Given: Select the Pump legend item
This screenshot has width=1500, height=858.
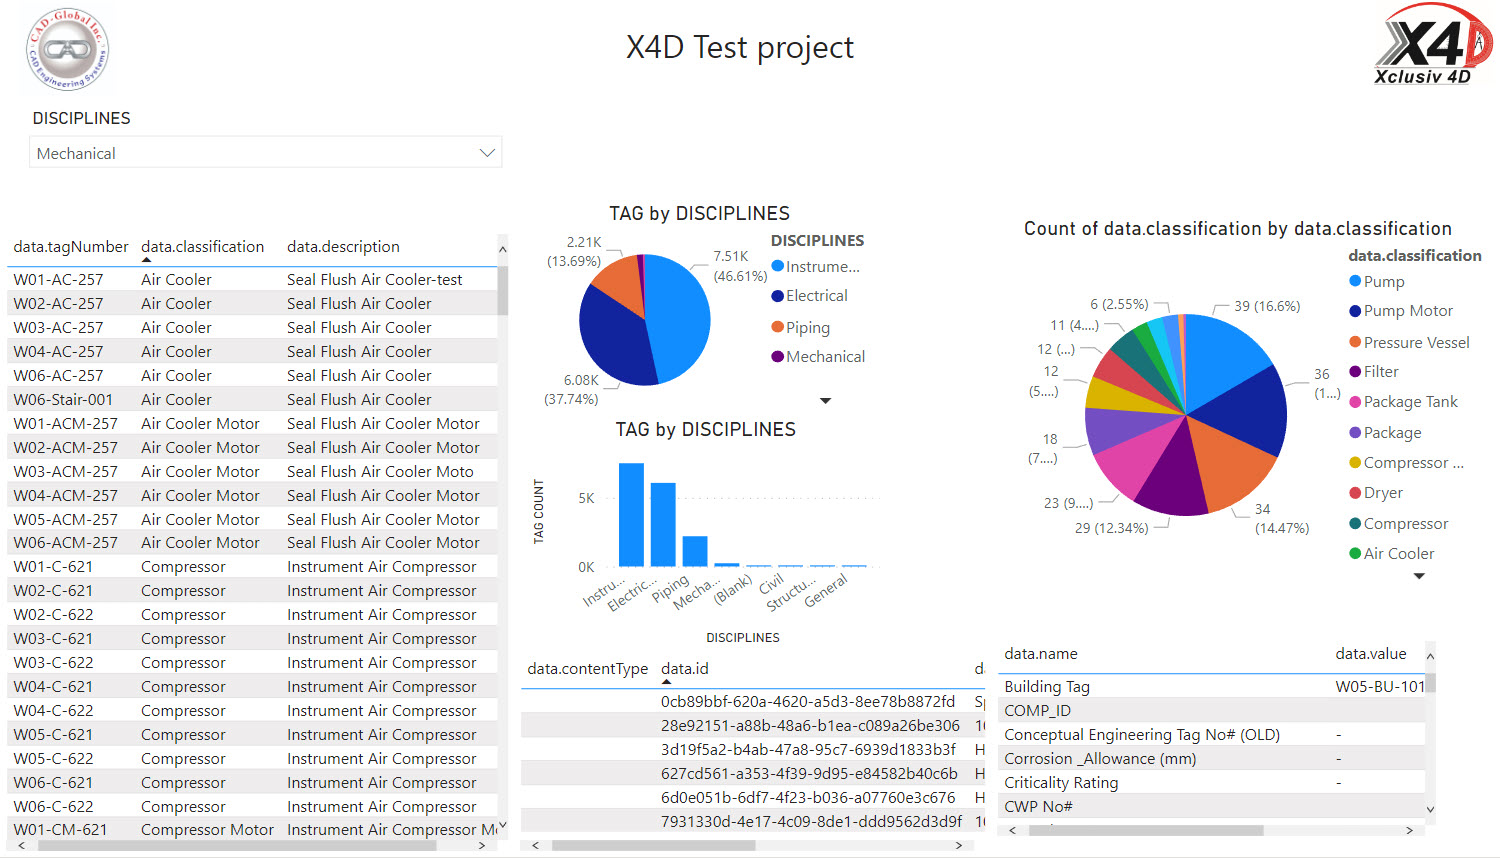Looking at the screenshot, I should pos(1377,281).
